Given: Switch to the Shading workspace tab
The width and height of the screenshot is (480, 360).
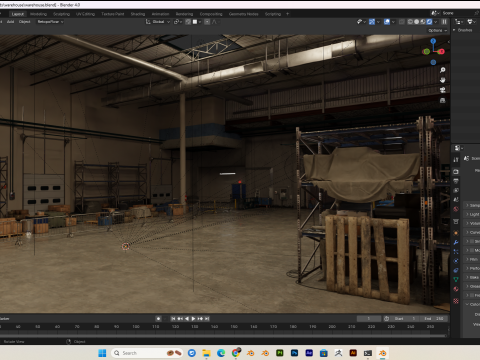Looking at the screenshot, I should coord(138,14).
